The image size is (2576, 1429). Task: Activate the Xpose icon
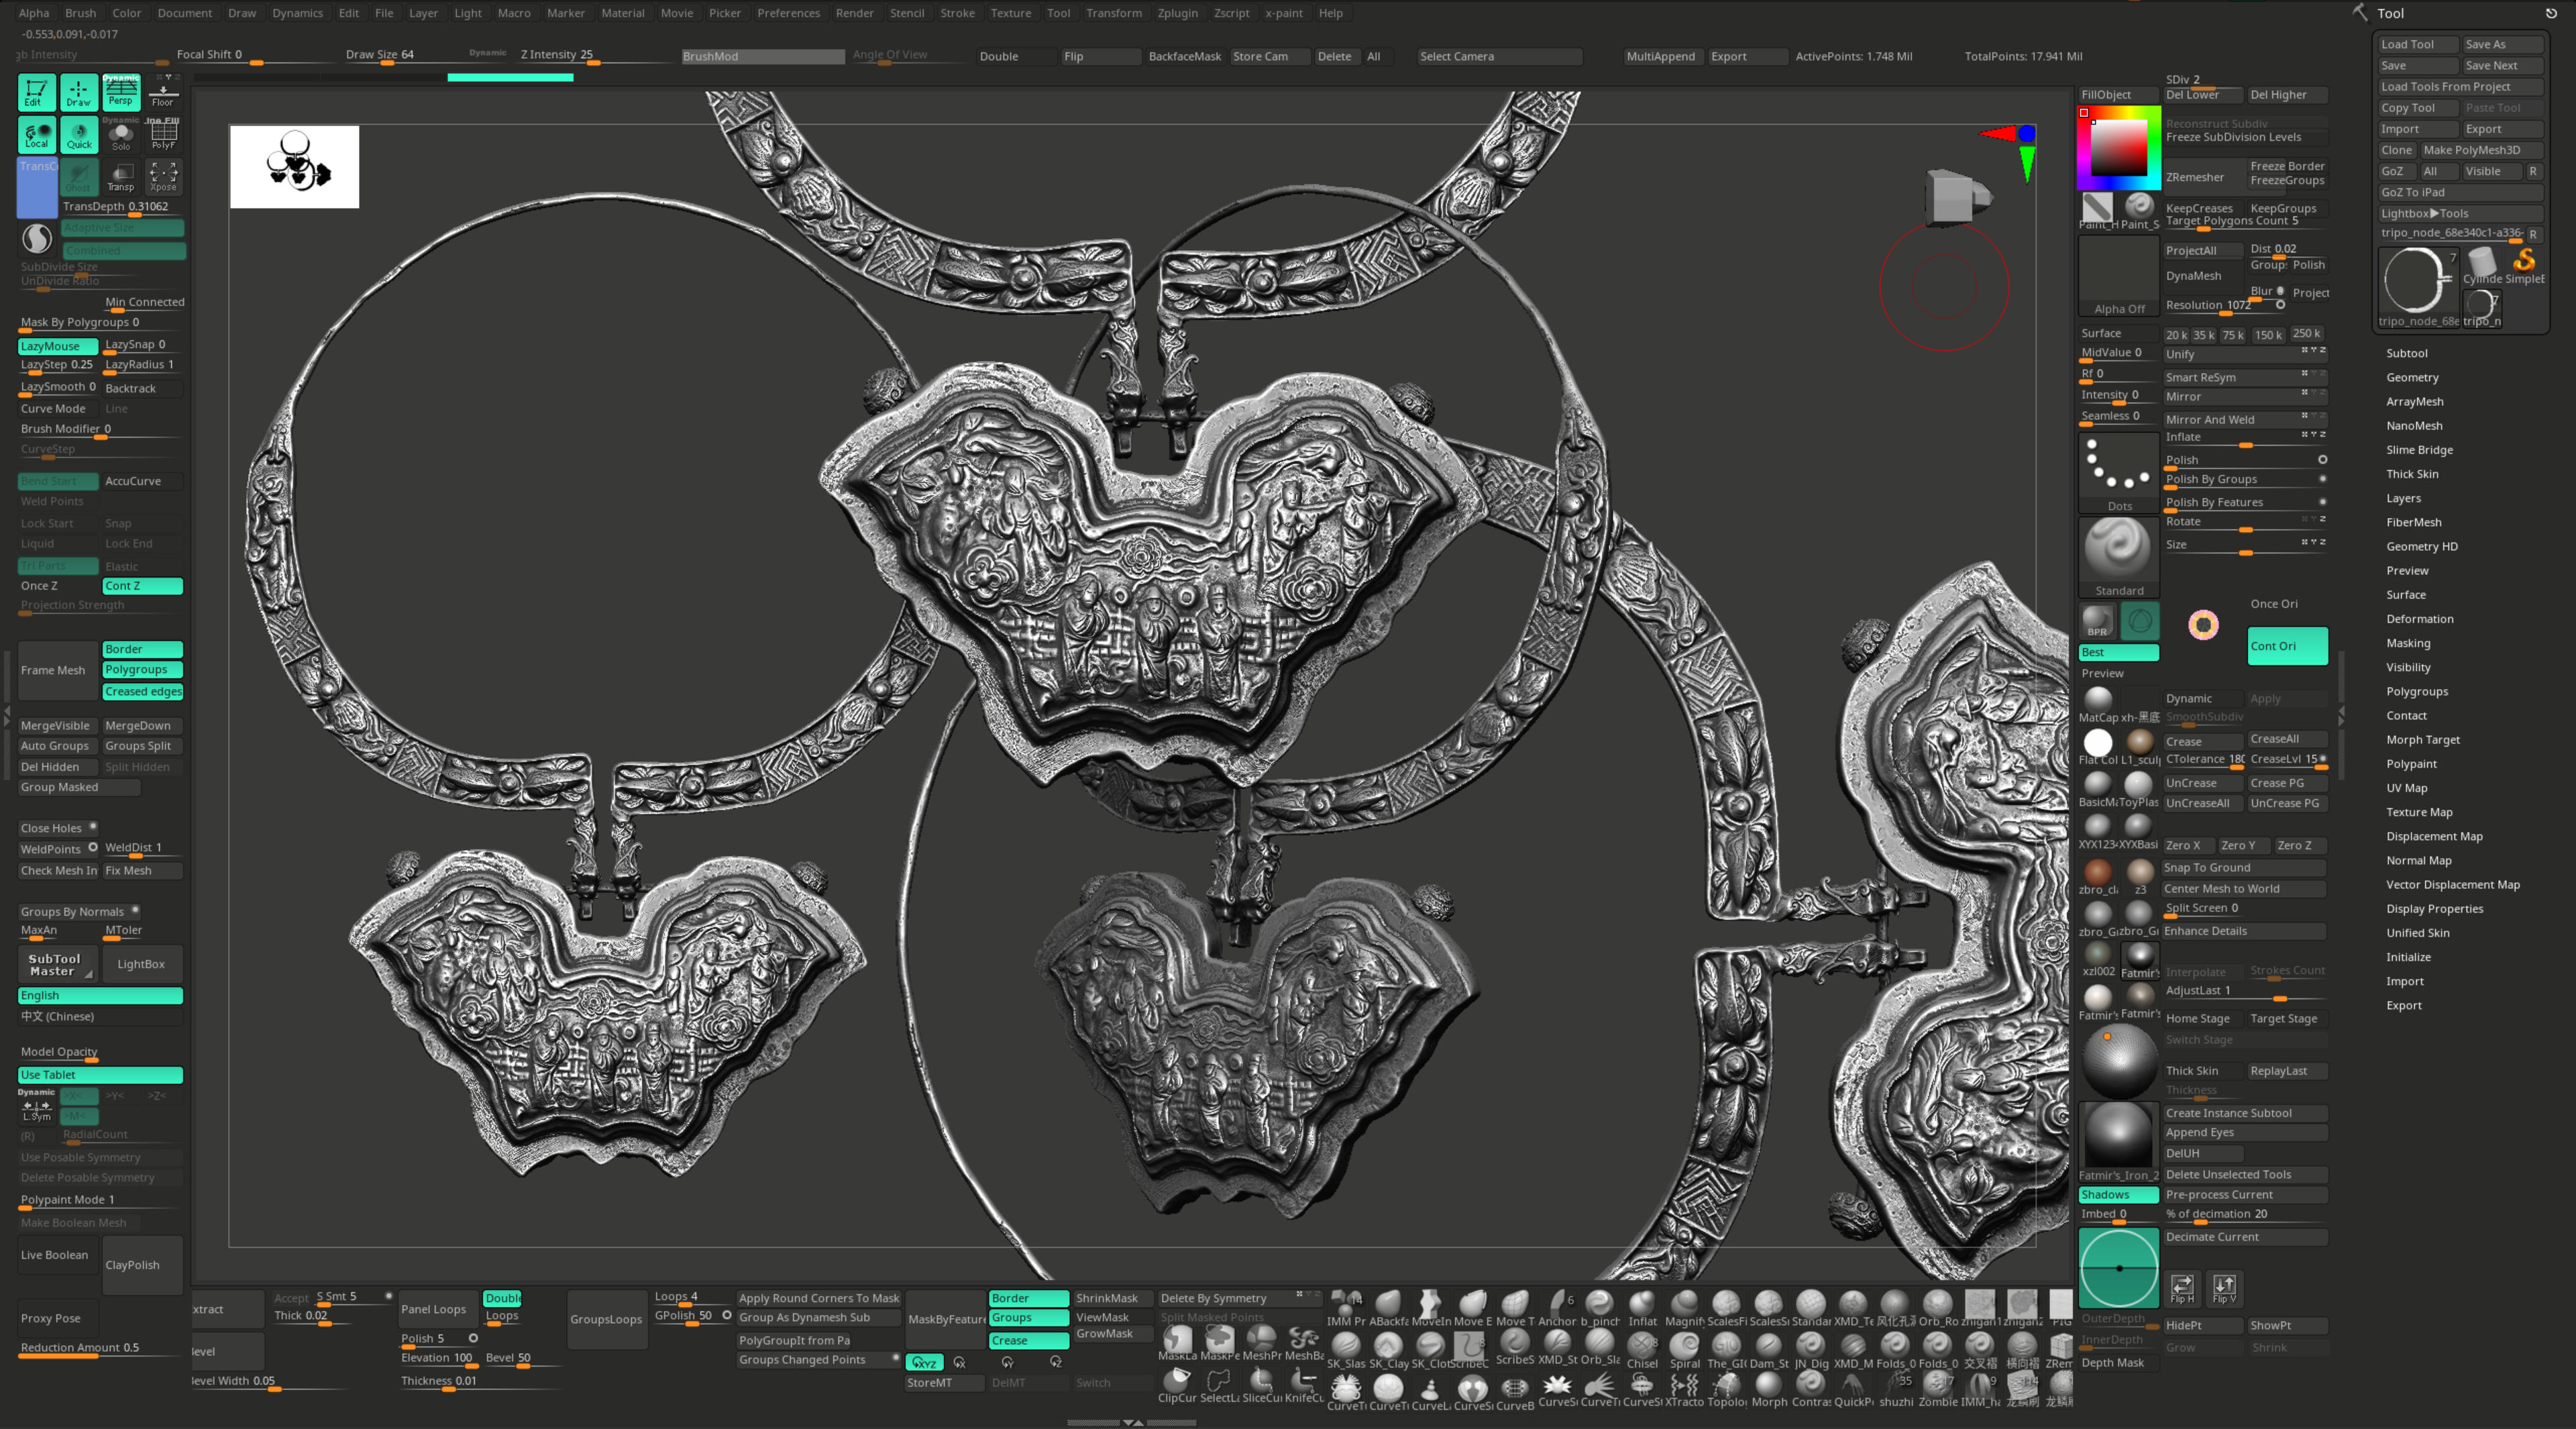163,177
